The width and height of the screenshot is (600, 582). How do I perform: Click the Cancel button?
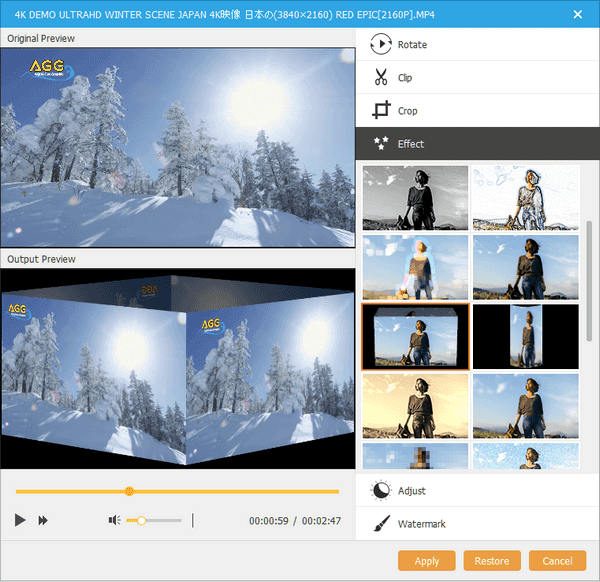(x=557, y=561)
